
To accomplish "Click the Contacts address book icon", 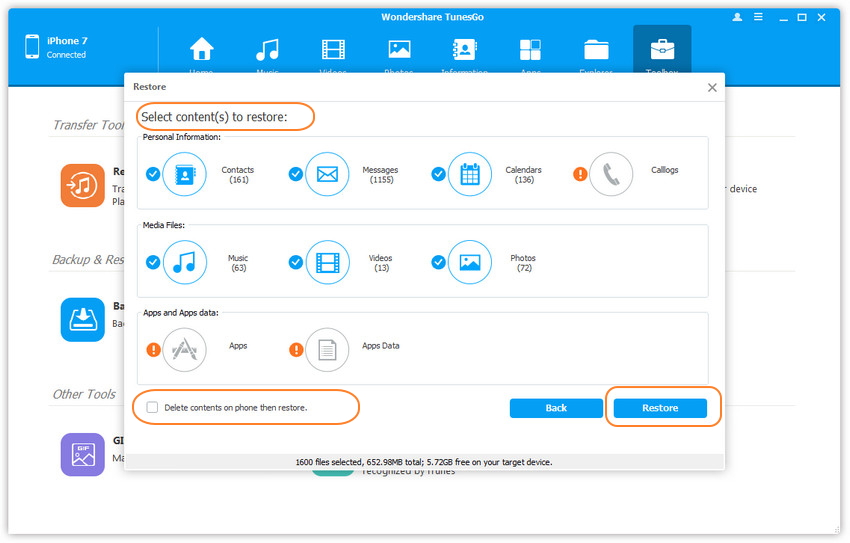I will point(184,174).
